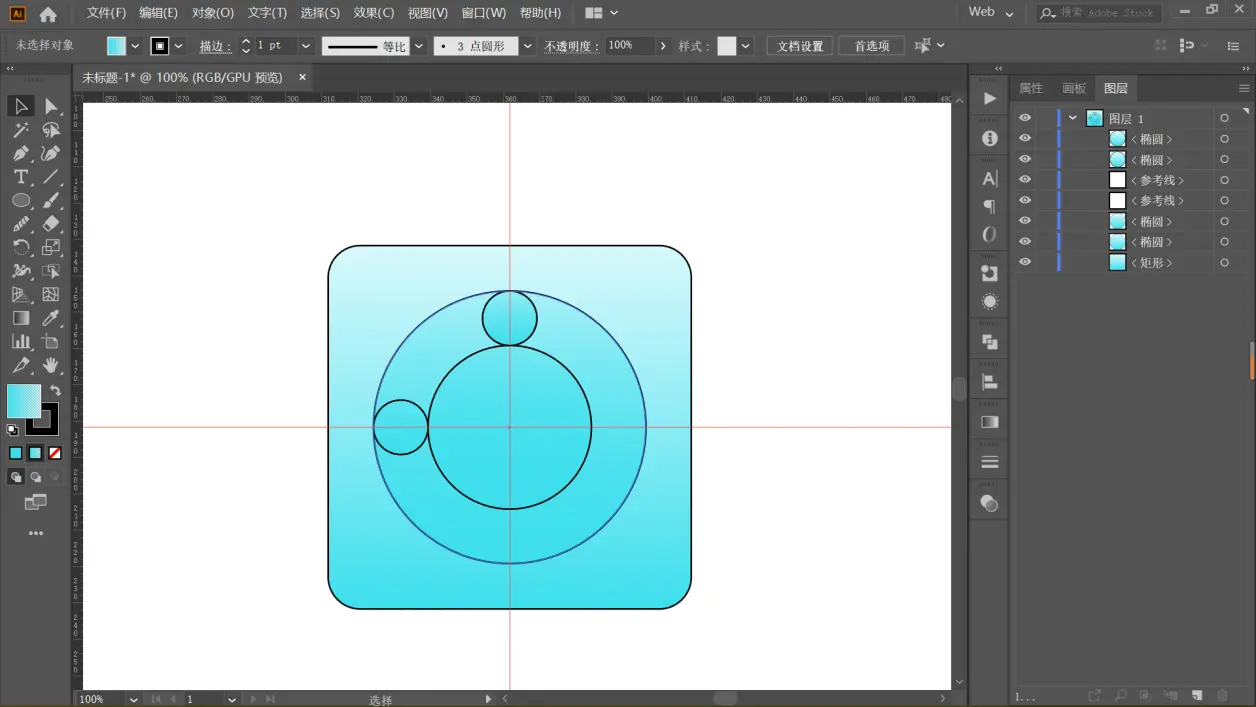This screenshot has width=1256, height=707.
Task: Select the Gradient tool
Action: pyautogui.click(x=21, y=318)
